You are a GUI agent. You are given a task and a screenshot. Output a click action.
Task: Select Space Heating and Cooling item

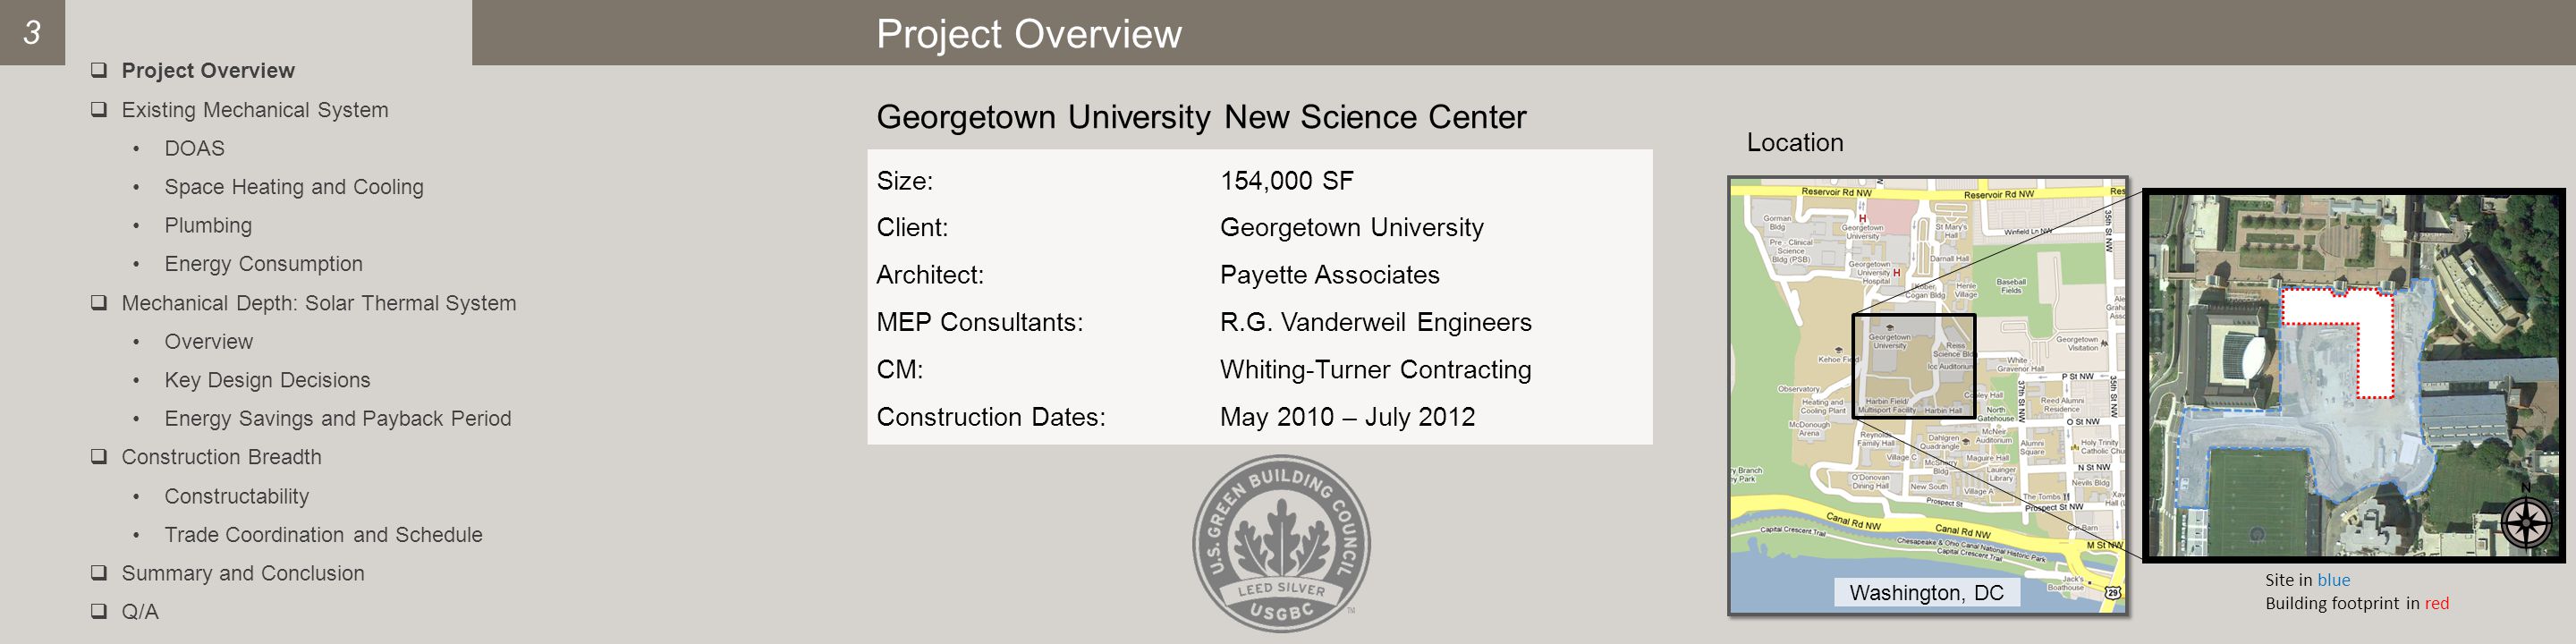pos(294,187)
